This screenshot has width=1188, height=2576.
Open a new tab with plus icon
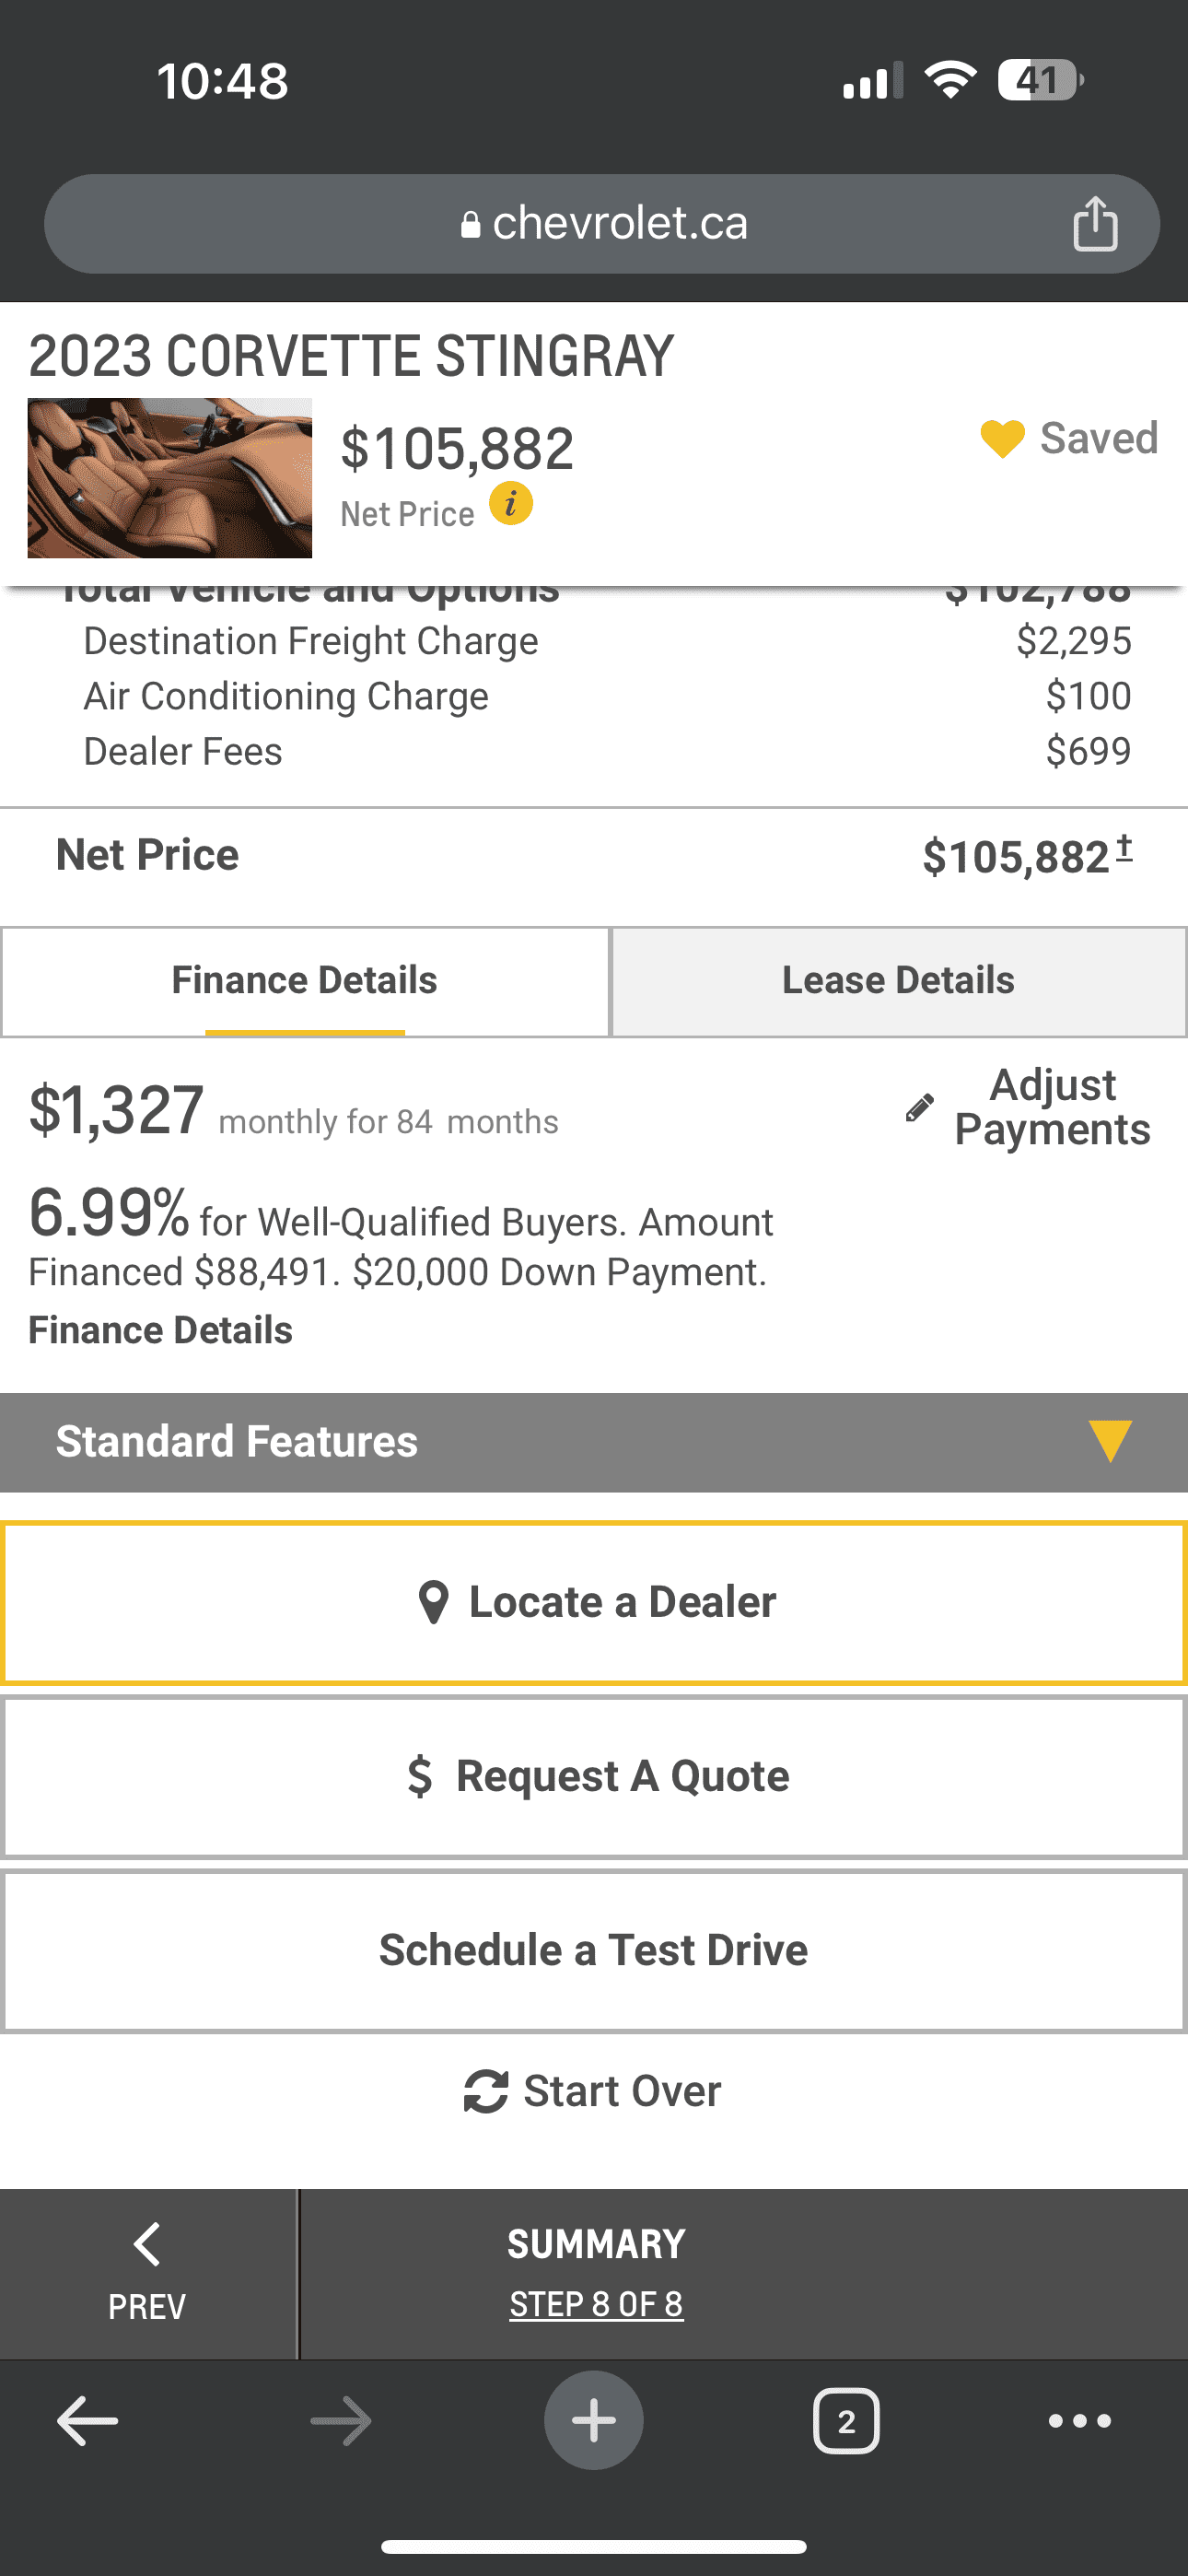(x=594, y=2421)
